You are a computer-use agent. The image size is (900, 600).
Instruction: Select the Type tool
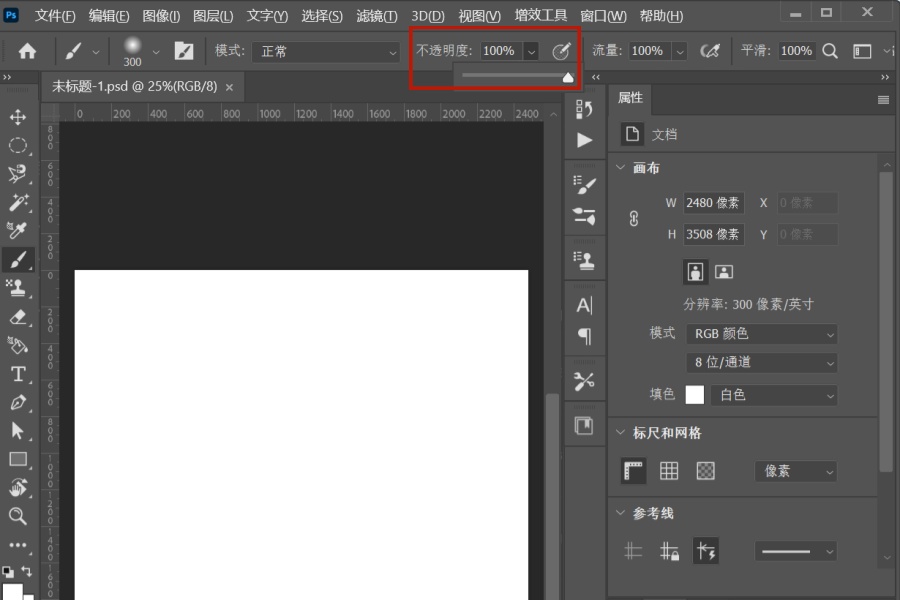tap(18, 374)
